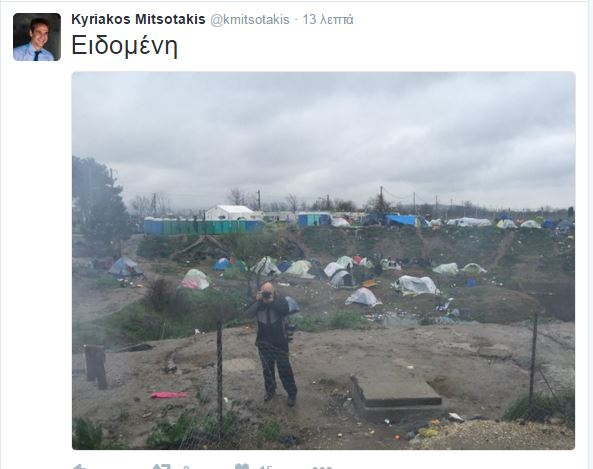Click the white tent building in photo
593x469 pixels.
230,213
